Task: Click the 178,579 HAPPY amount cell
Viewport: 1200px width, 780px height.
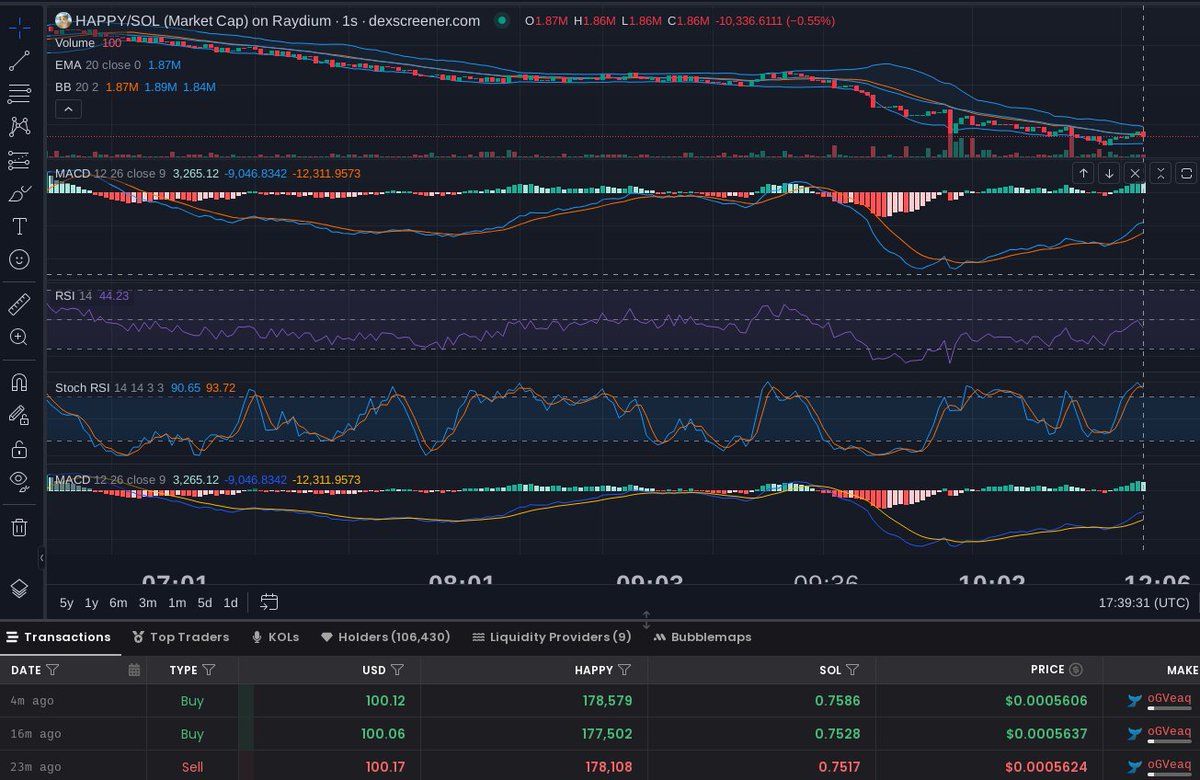Action: 607,701
